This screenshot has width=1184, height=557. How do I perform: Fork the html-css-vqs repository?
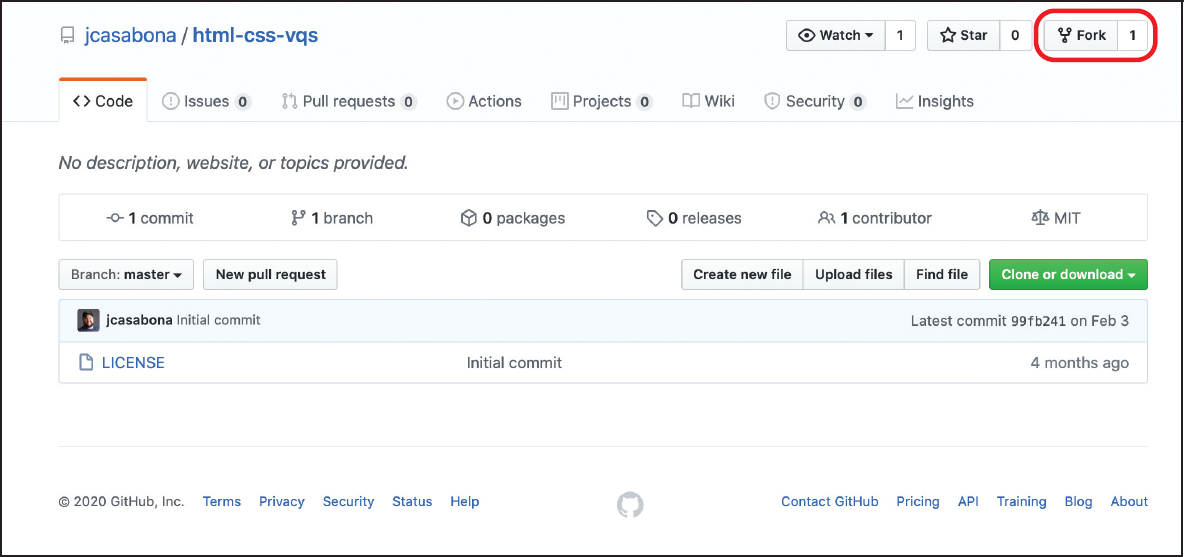[x=1081, y=35]
